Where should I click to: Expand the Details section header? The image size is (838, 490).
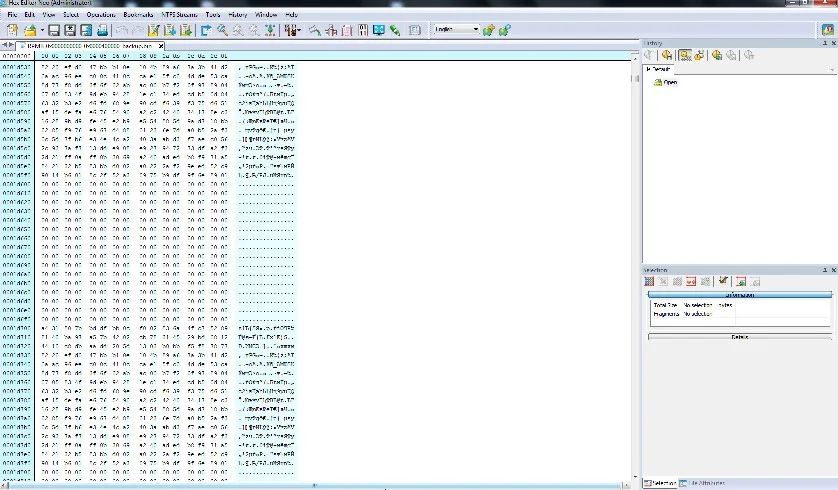pos(740,337)
